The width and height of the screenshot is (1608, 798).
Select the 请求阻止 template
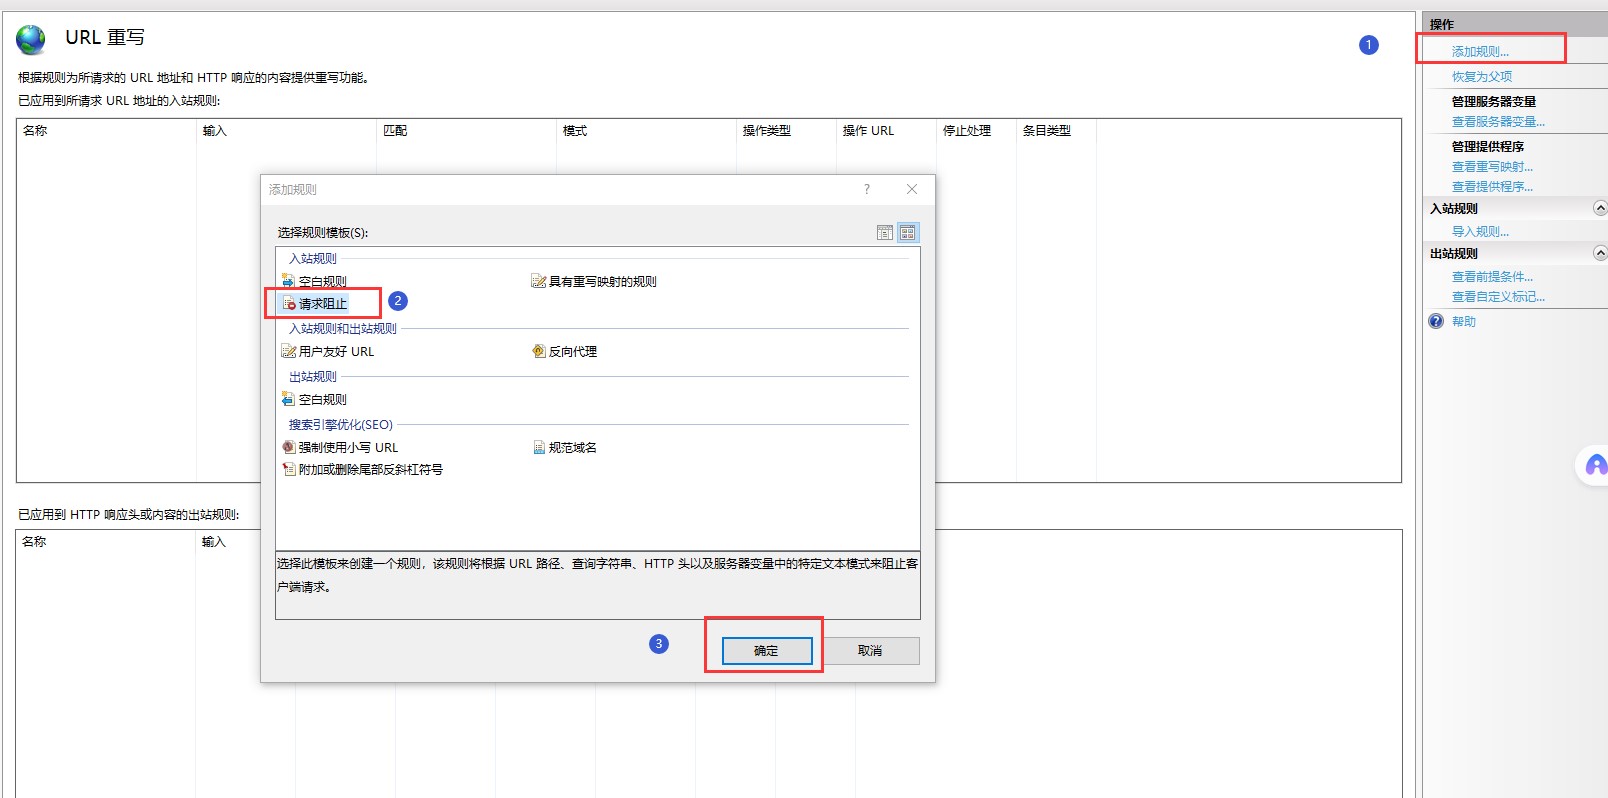pyautogui.click(x=315, y=303)
